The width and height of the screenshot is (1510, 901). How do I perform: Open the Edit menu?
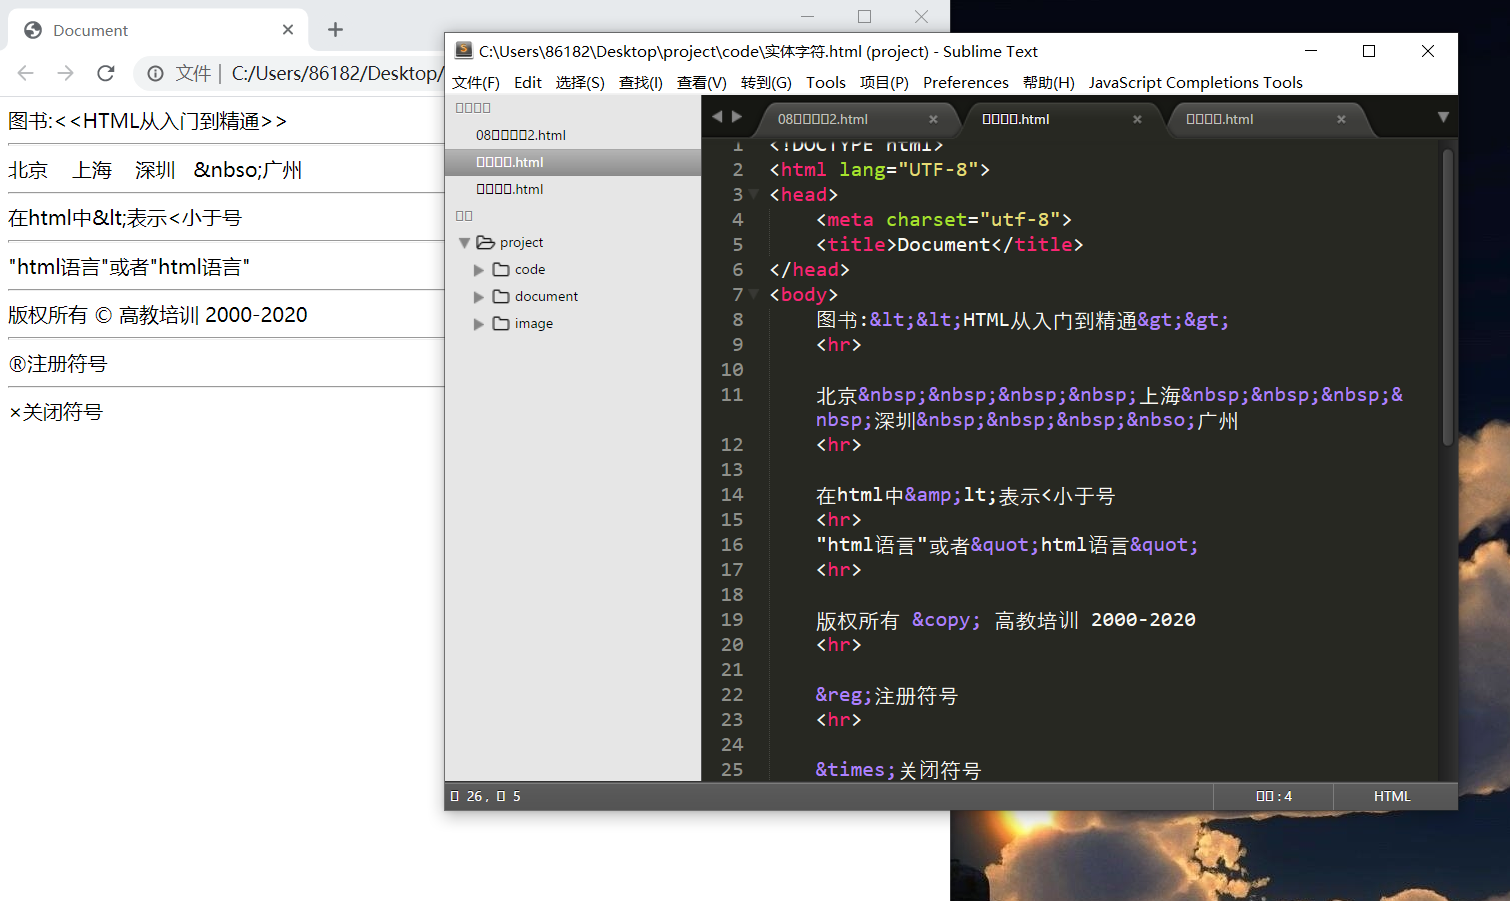(x=527, y=82)
